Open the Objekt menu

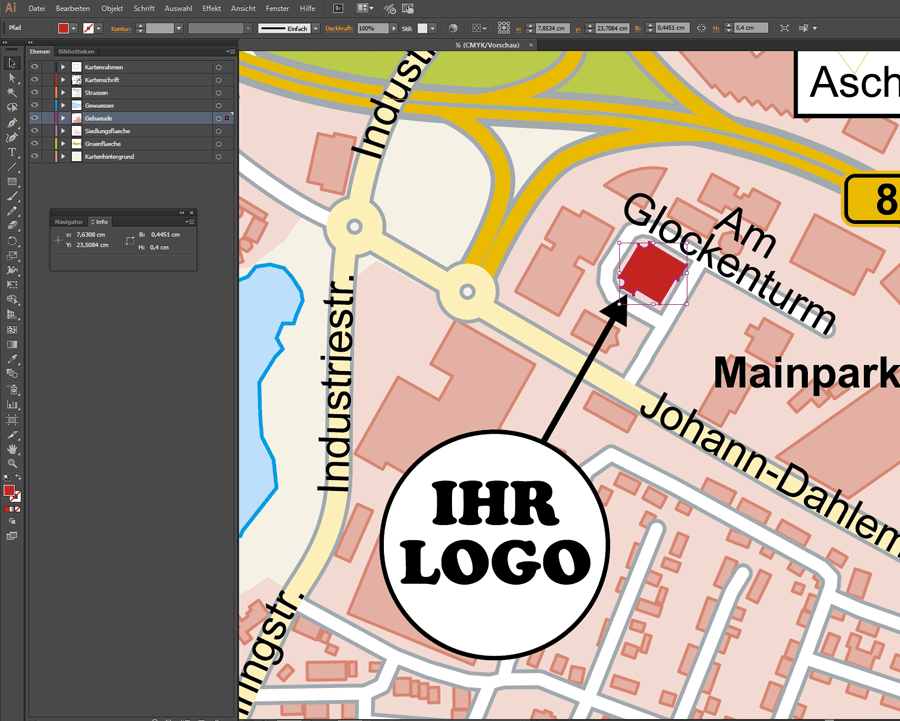tap(112, 8)
